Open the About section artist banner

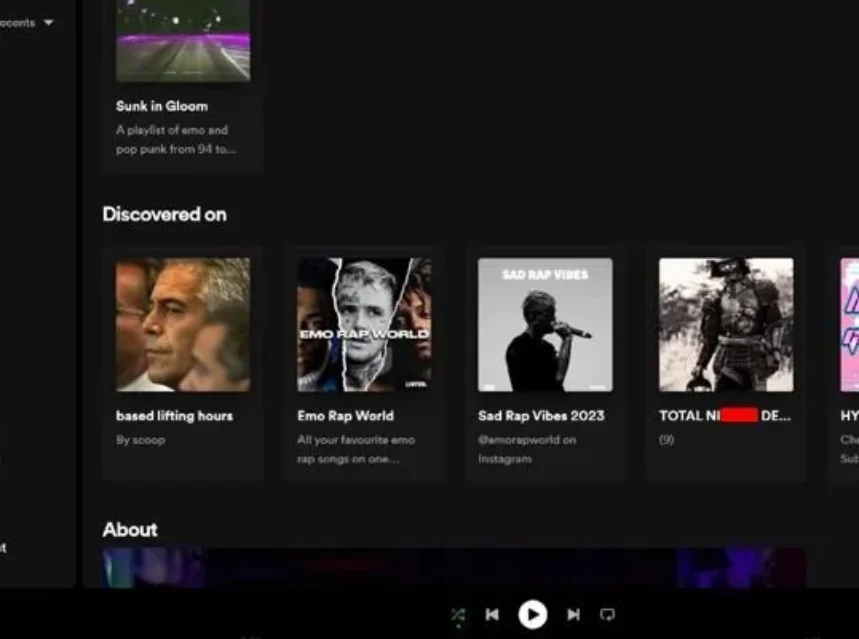[x=454, y=568]
